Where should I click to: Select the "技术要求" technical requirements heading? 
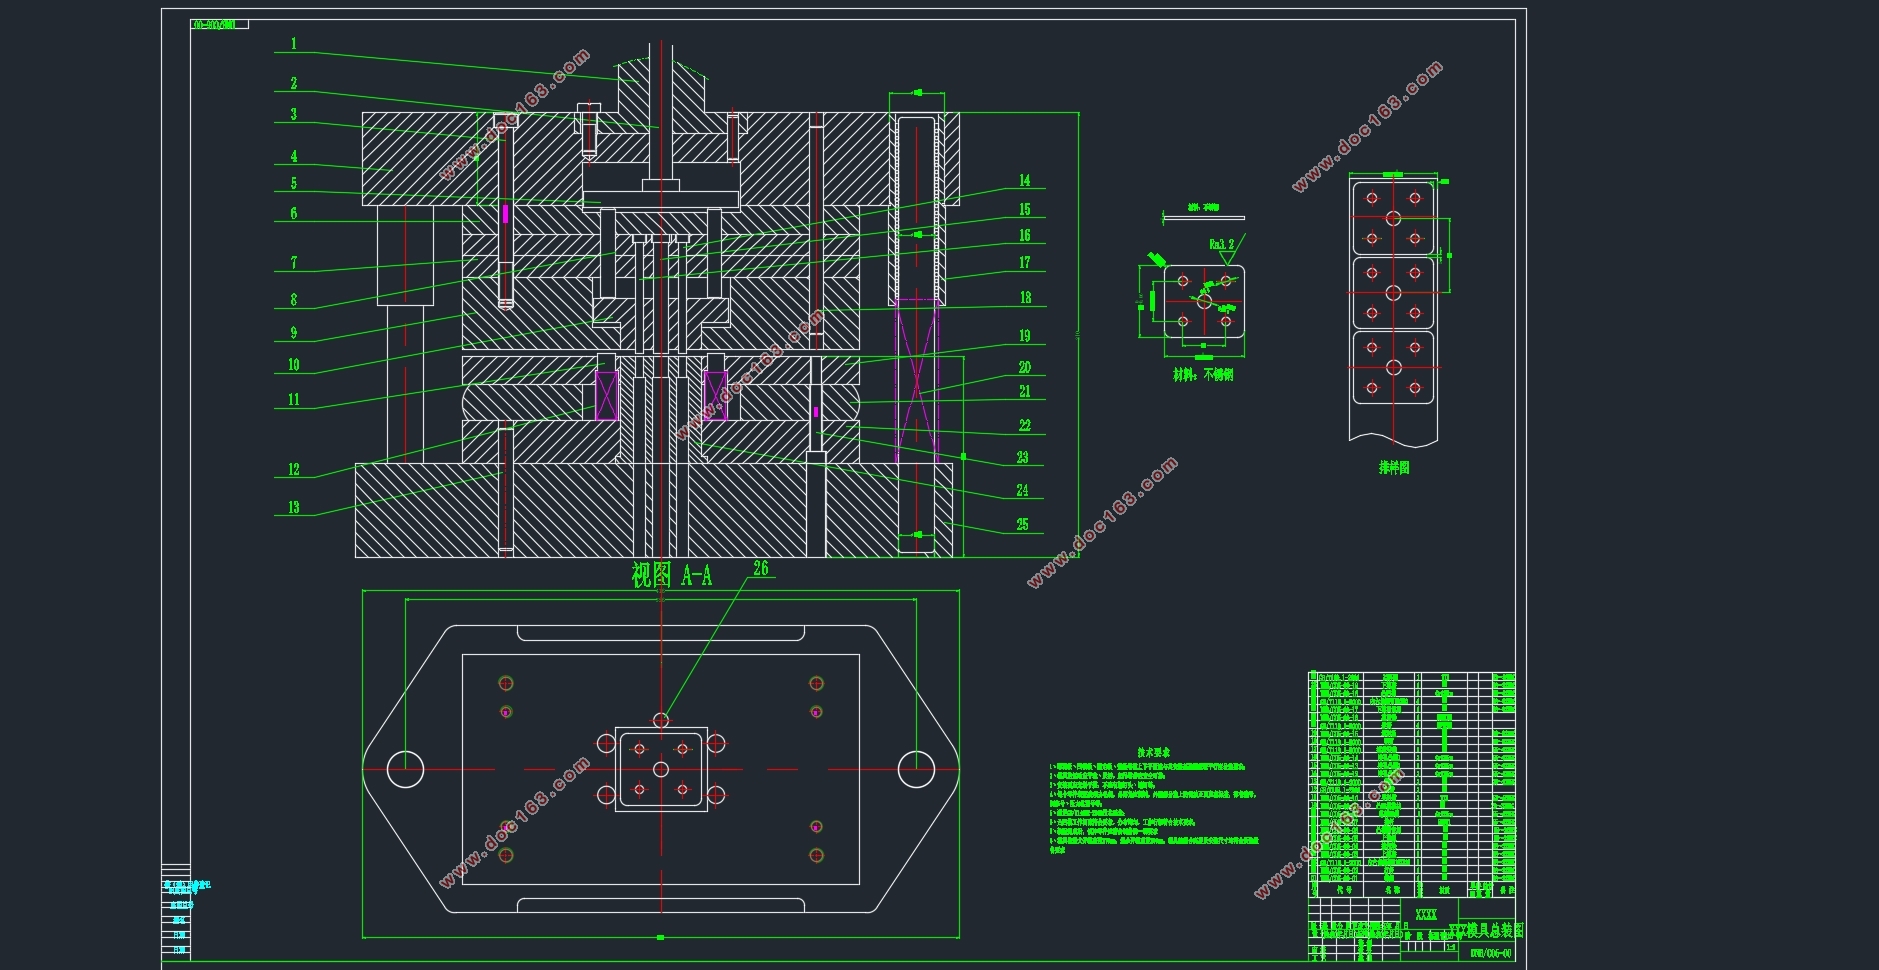tap(1153, 752)
